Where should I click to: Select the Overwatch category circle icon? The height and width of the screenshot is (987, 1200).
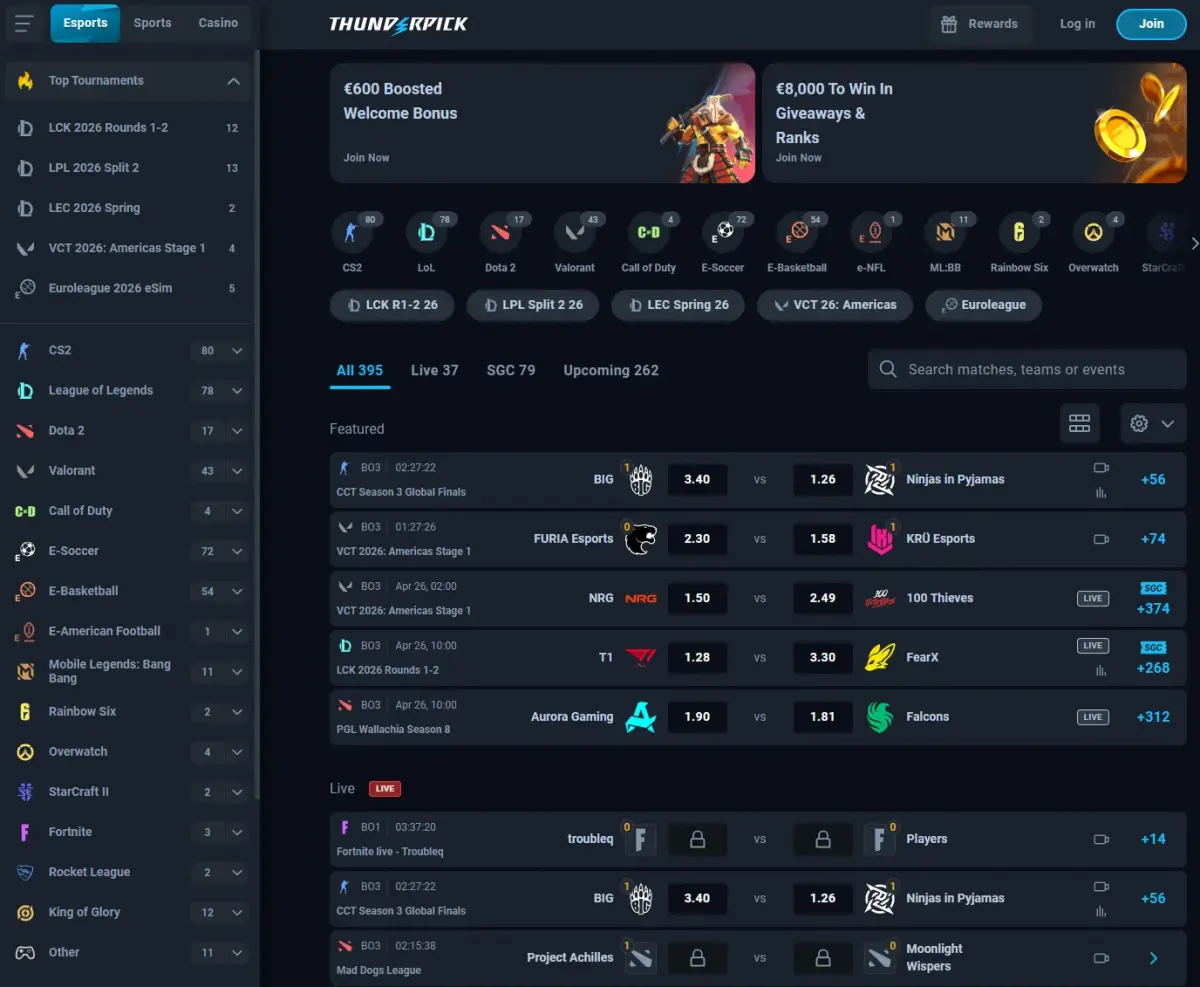pyautogui.click(x=1093, y=232)
